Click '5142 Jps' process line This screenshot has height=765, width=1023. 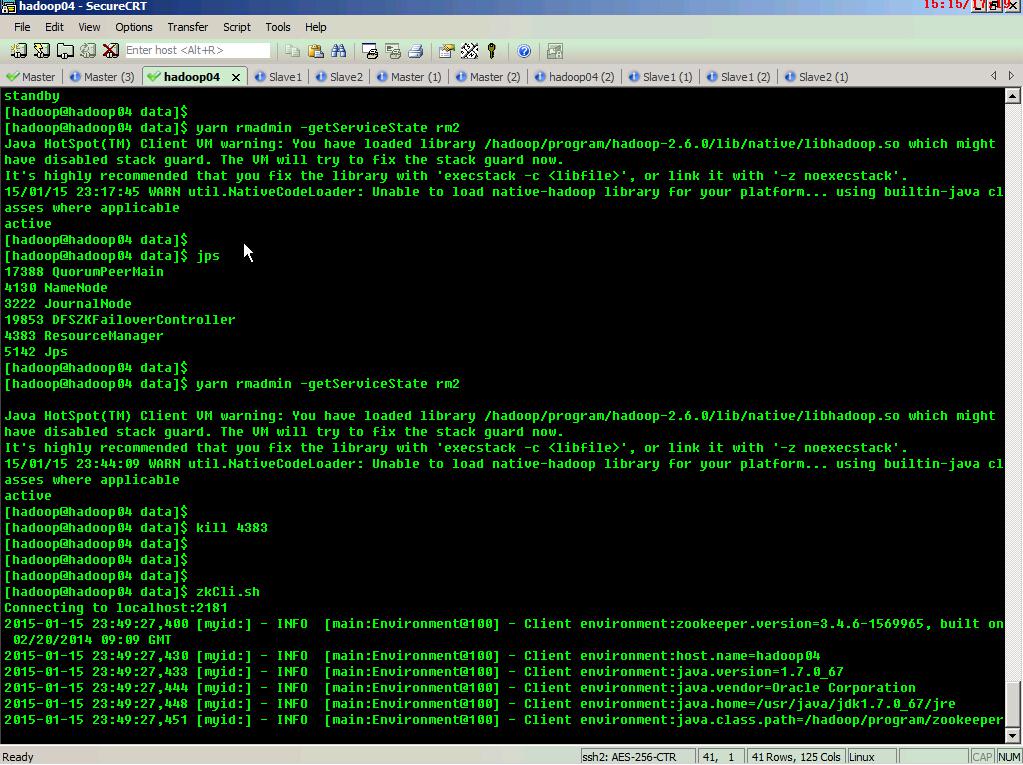coord(36,352)
